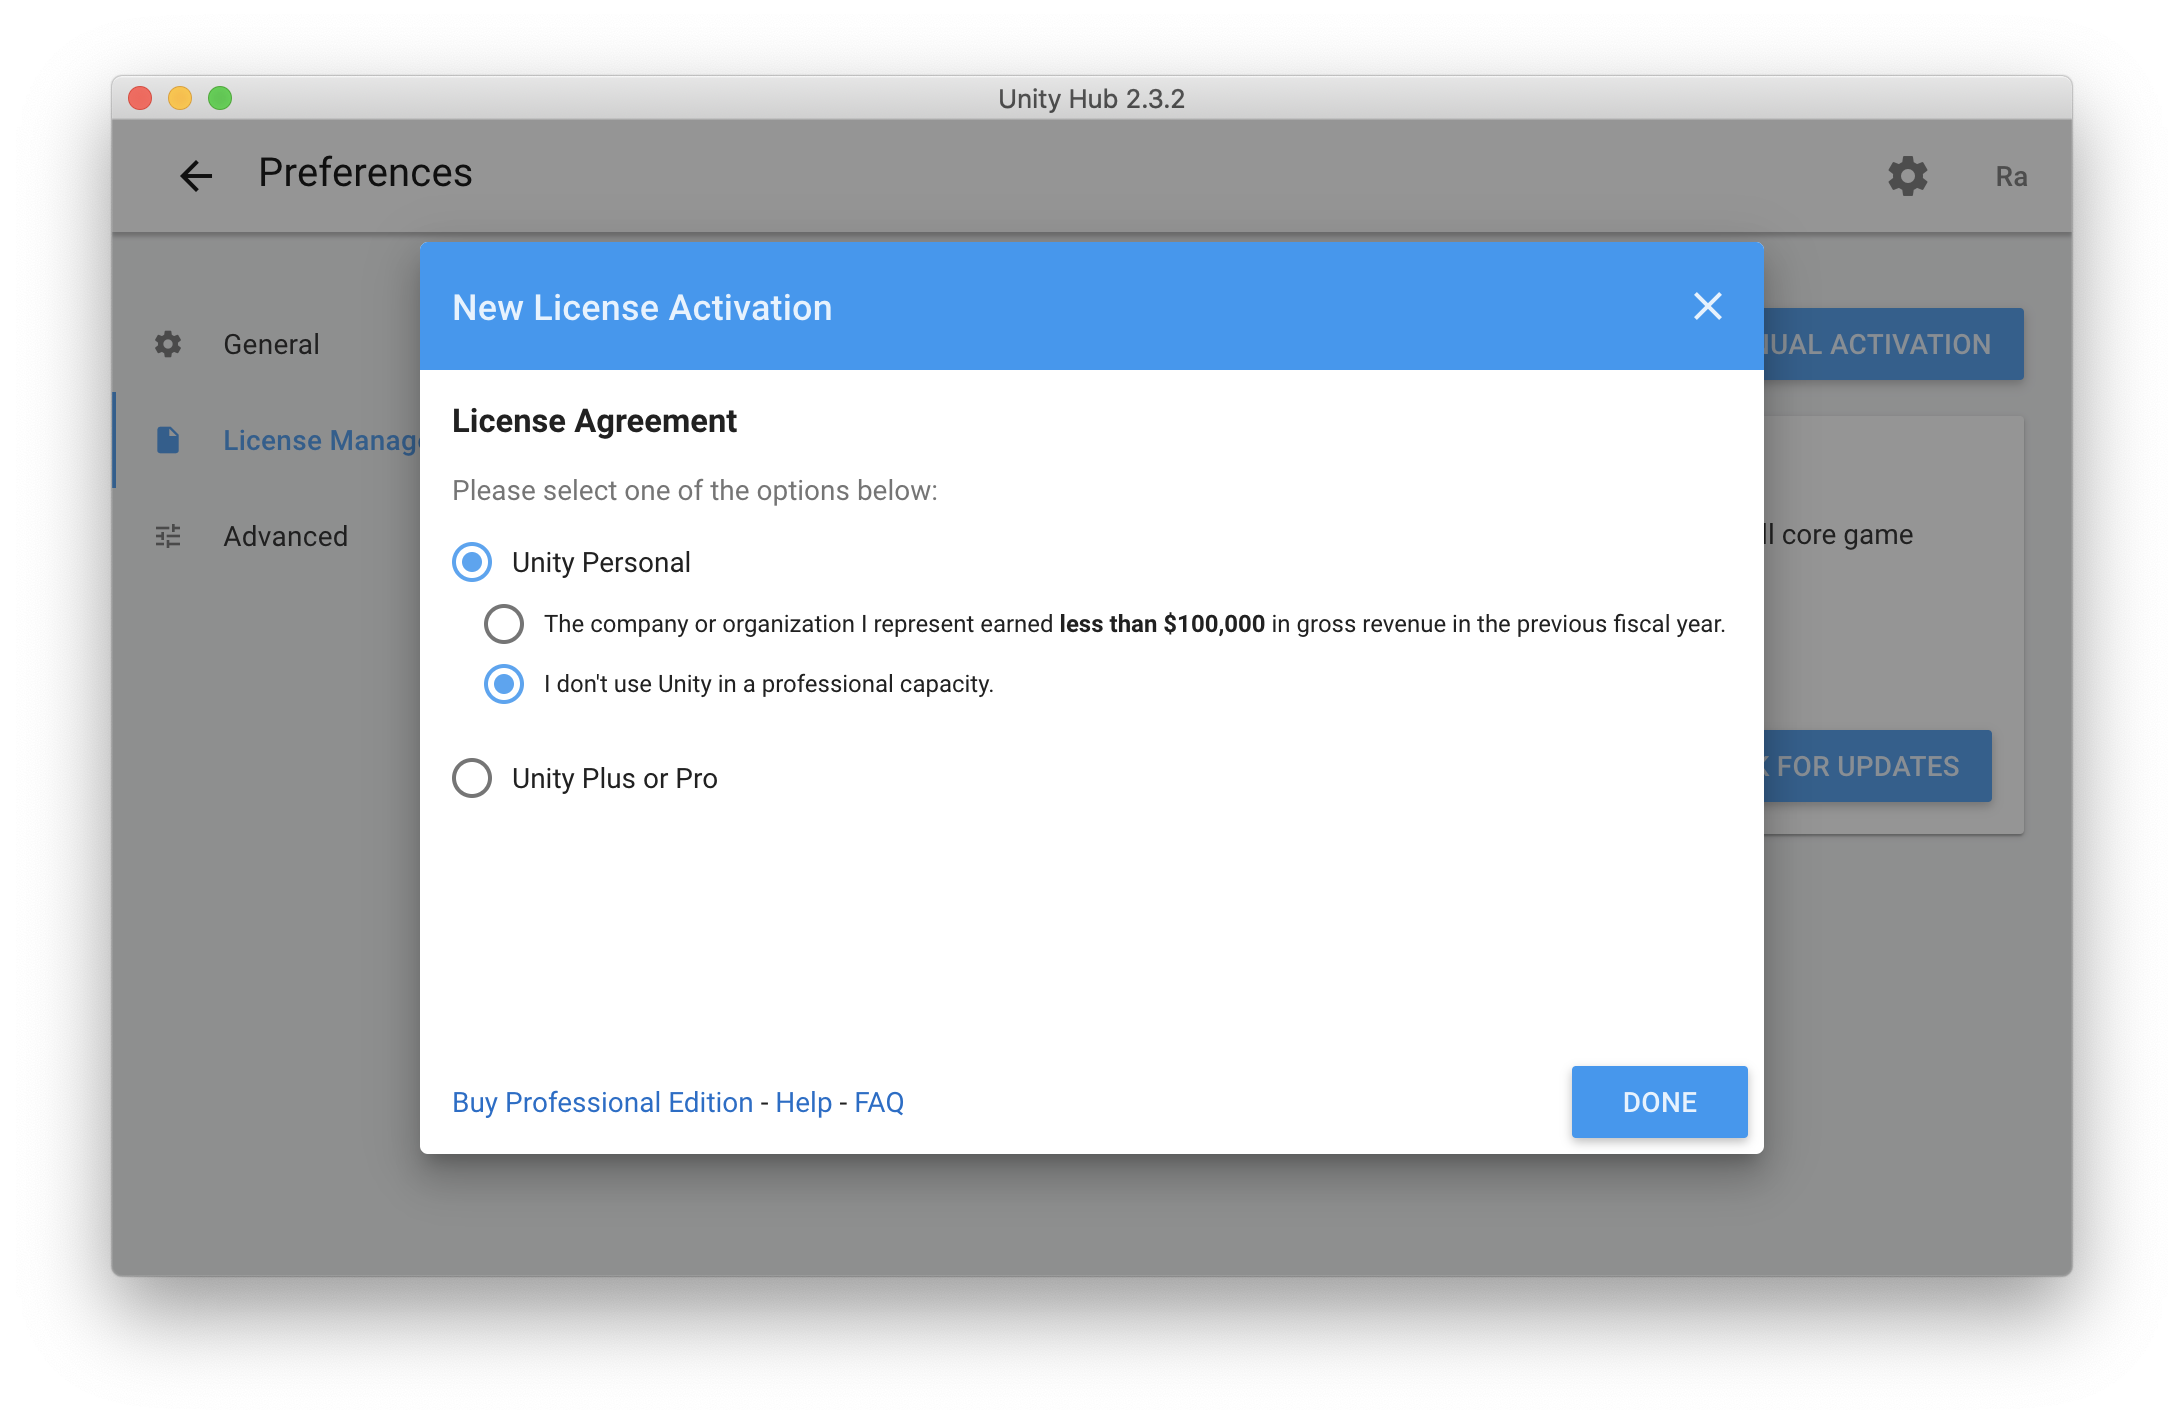Click the Ra account label in header

(x=2011, y=176)
